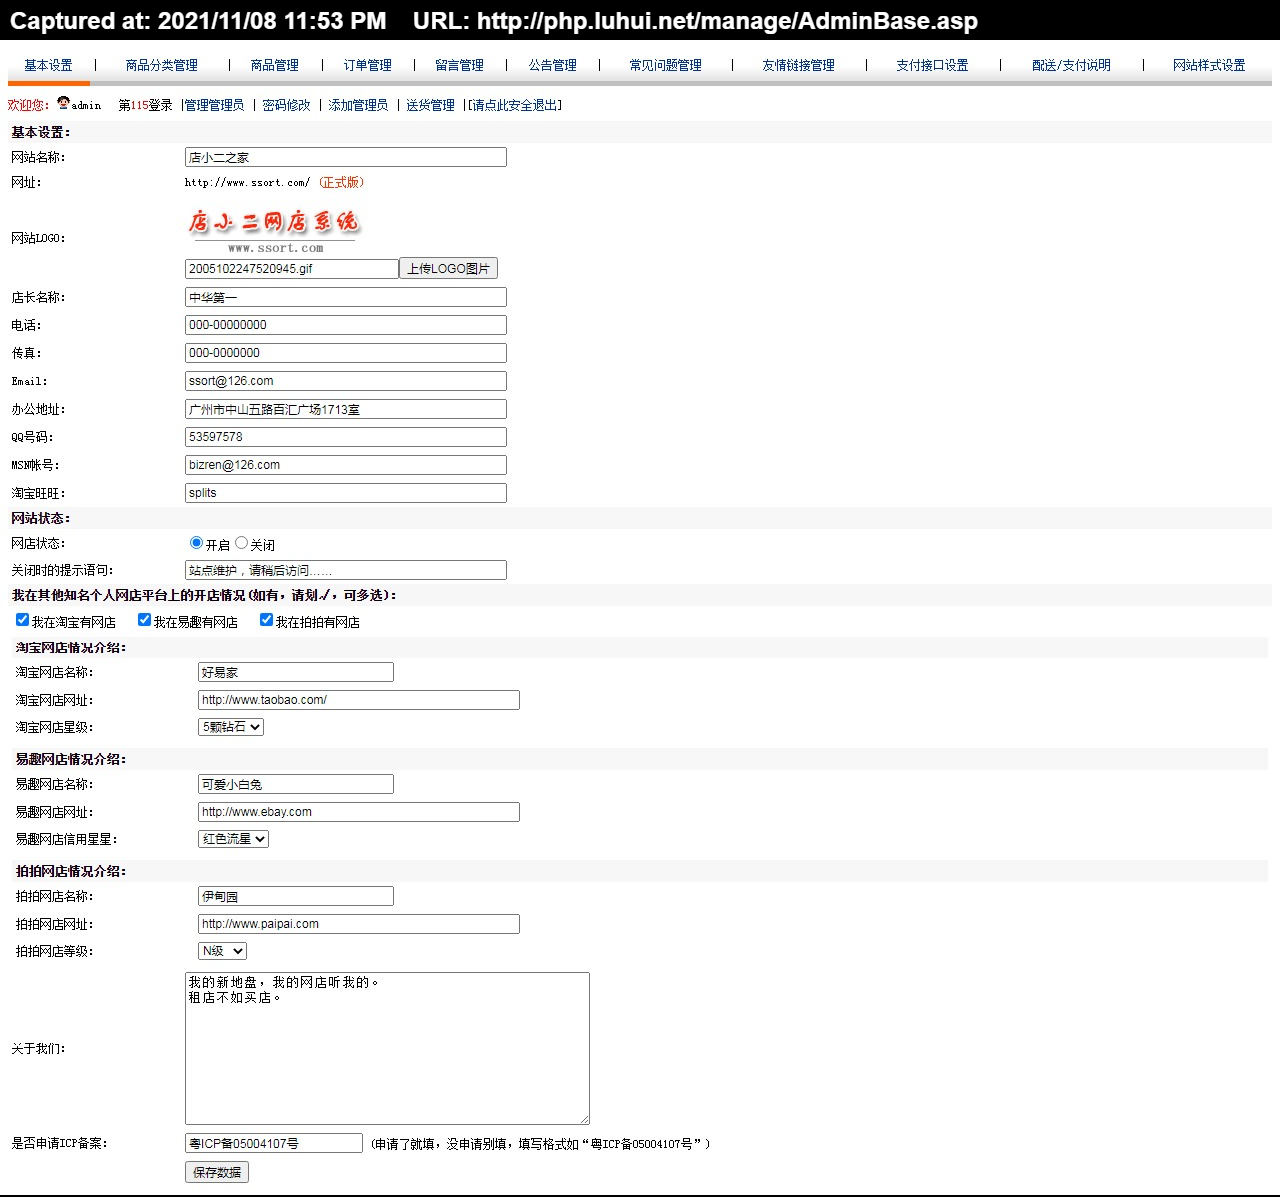Click the http://www.ssort.com/ address text
Screen dimensions: 1280x1197
[248, 183]
